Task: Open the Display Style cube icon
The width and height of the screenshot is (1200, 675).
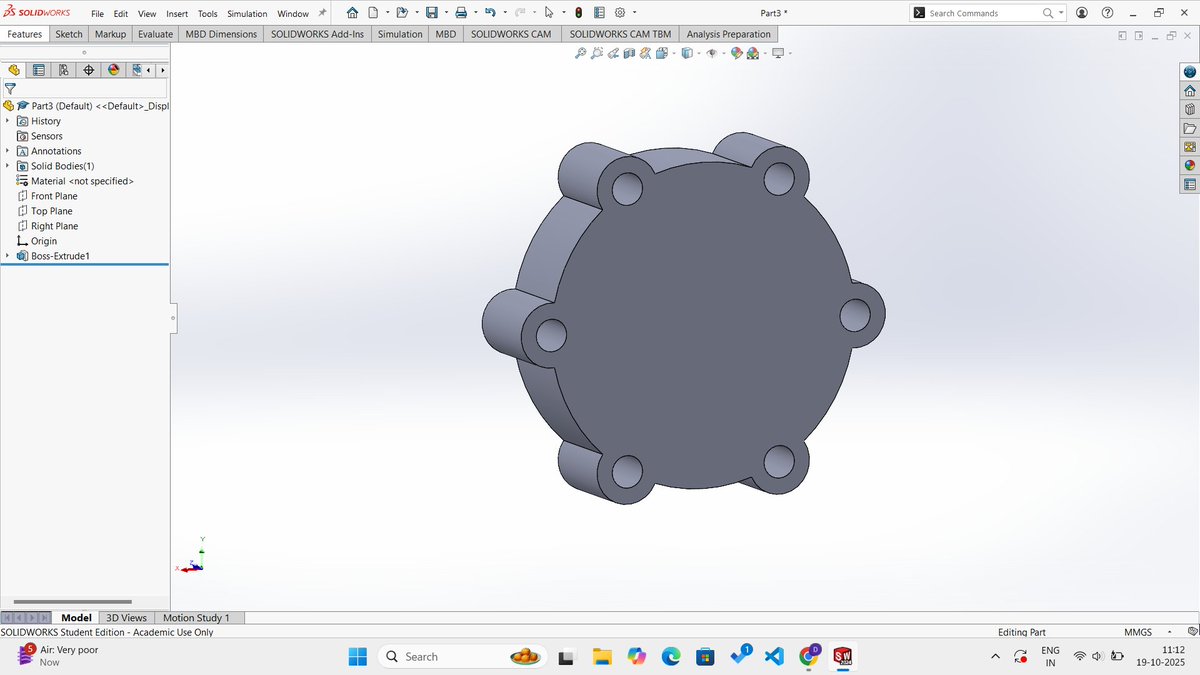Action: click(687, 53)
